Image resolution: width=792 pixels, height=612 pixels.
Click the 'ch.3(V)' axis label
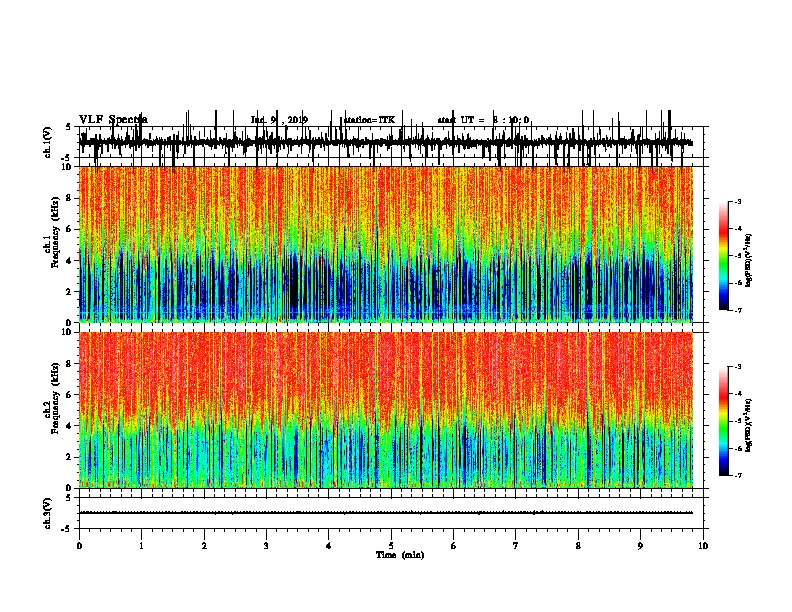(x=47, y=513)
